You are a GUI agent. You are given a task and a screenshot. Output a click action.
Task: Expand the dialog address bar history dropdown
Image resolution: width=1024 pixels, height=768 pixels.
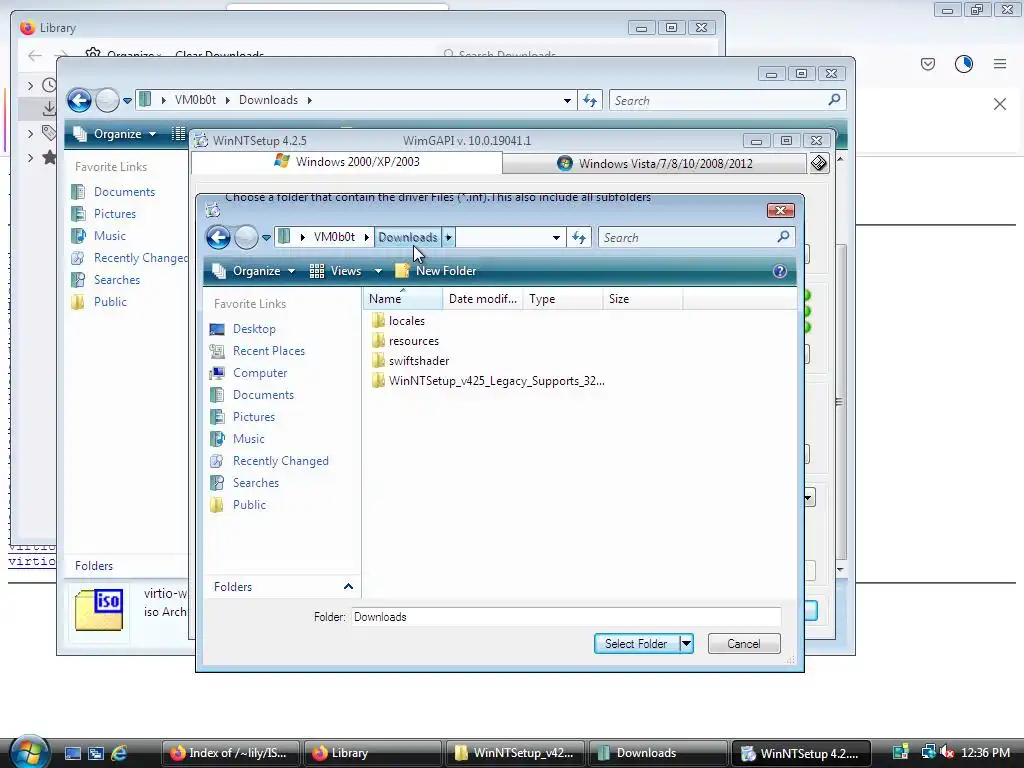(x=556, y=238)
